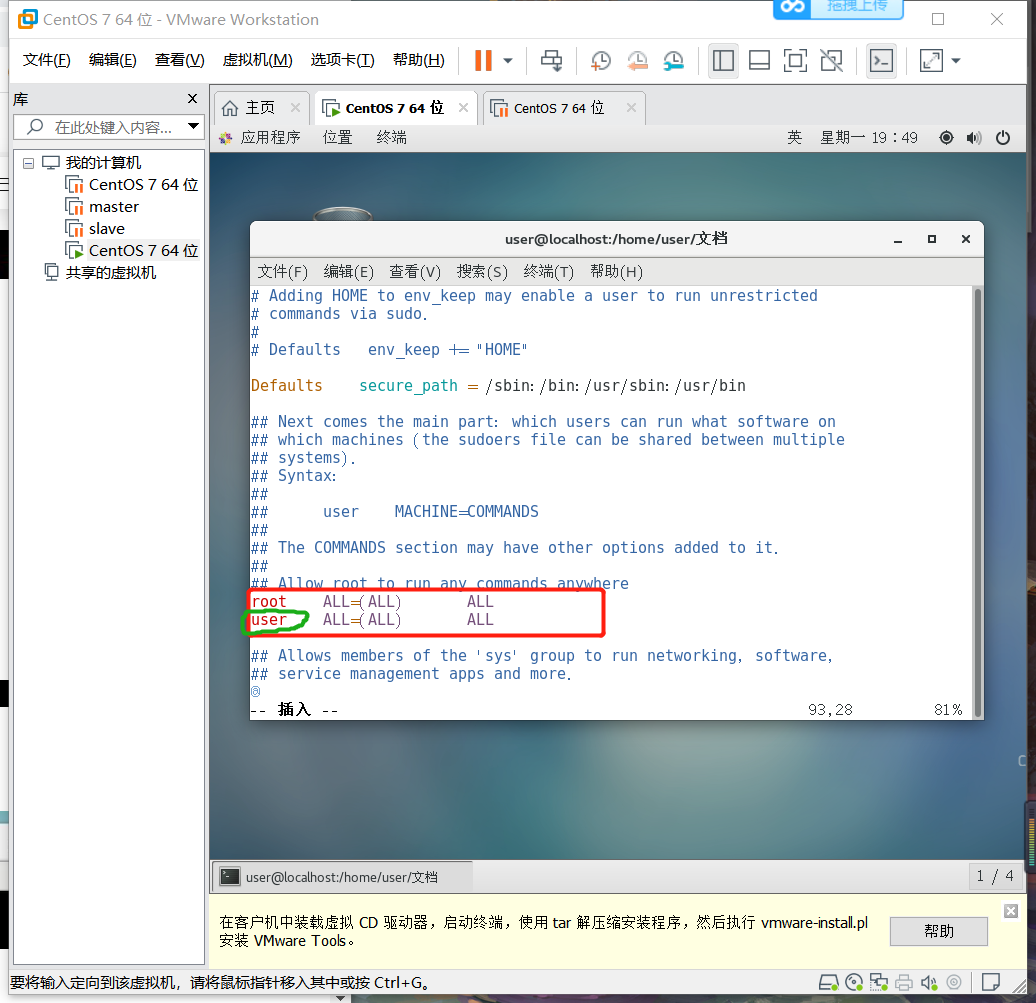1036x1003 pixels.
Task: Open the snapshot manager icon
Action: [x=673, y=60]
